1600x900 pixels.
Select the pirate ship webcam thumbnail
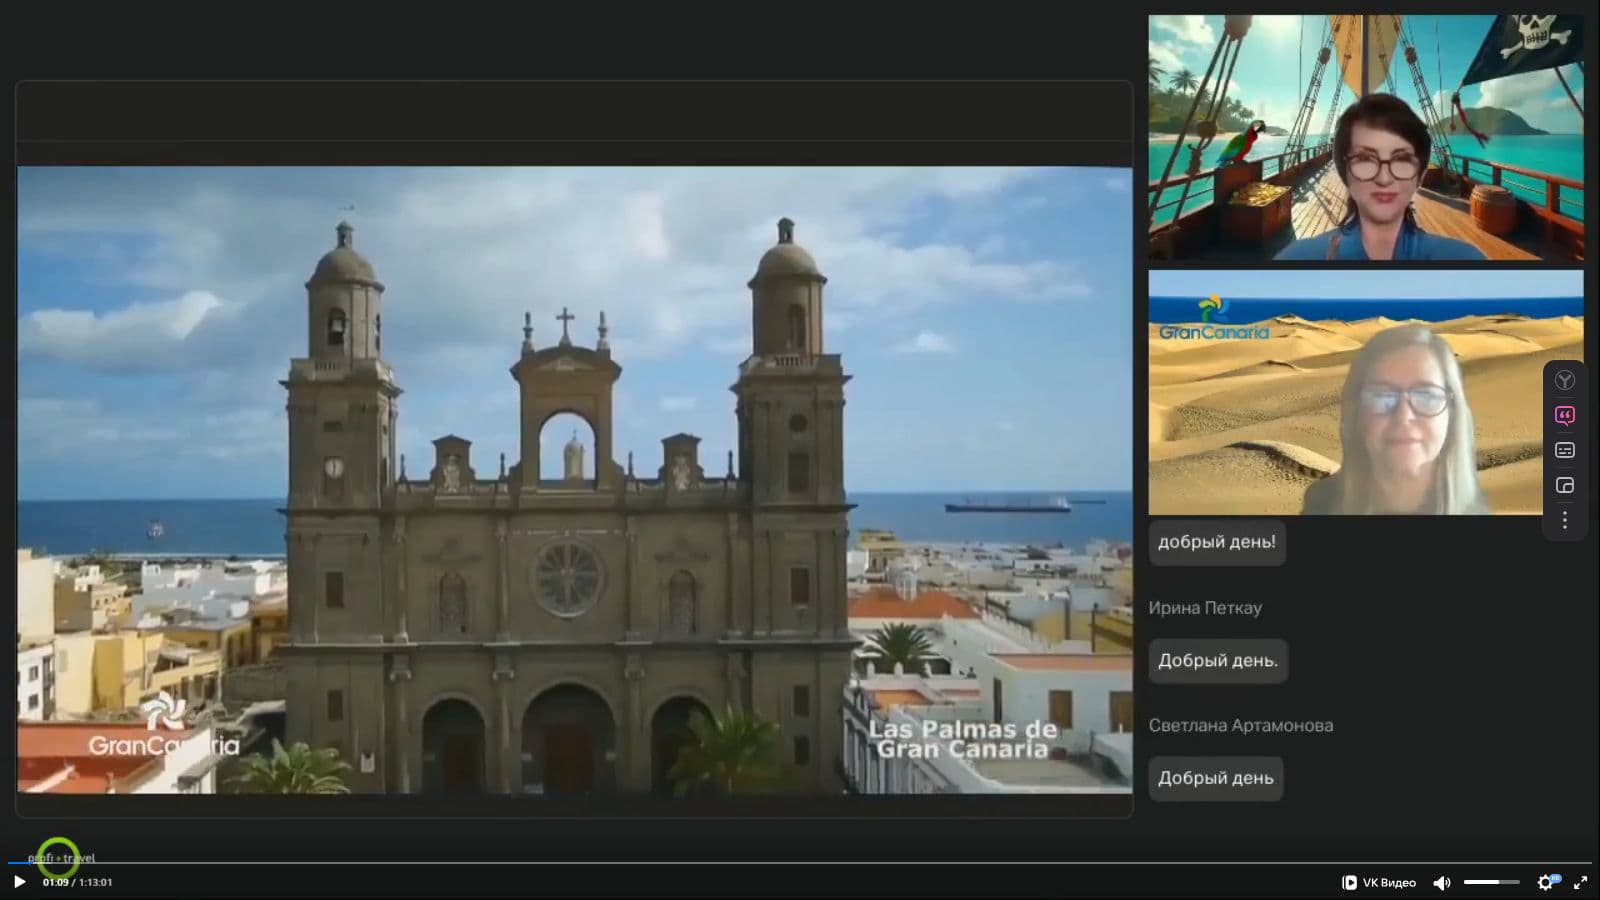pyautogui.click(x=1365, y=137)
